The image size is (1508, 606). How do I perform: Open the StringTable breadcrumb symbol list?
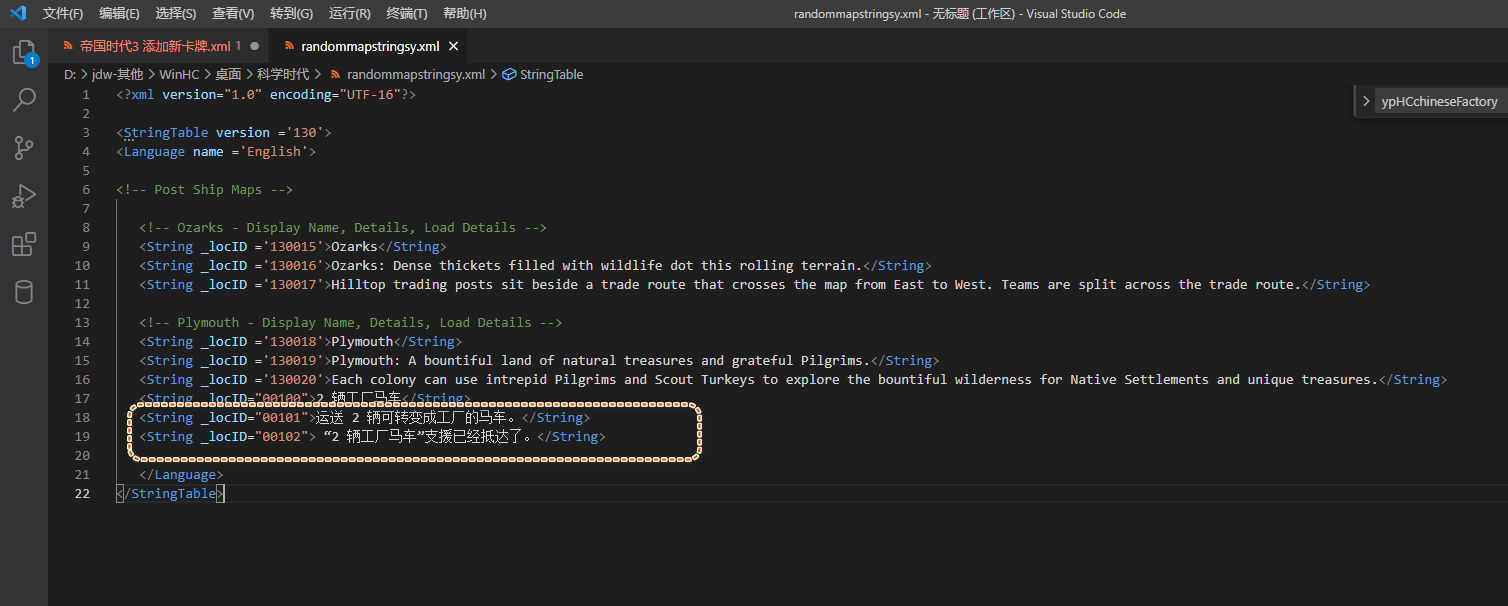point(551,74)
